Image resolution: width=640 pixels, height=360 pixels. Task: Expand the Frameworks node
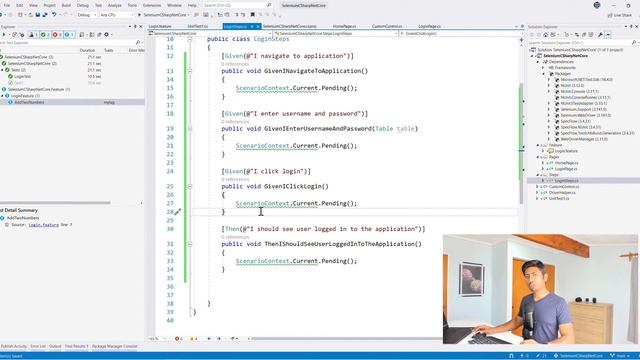pyautogui.click(x=544, y=68)
